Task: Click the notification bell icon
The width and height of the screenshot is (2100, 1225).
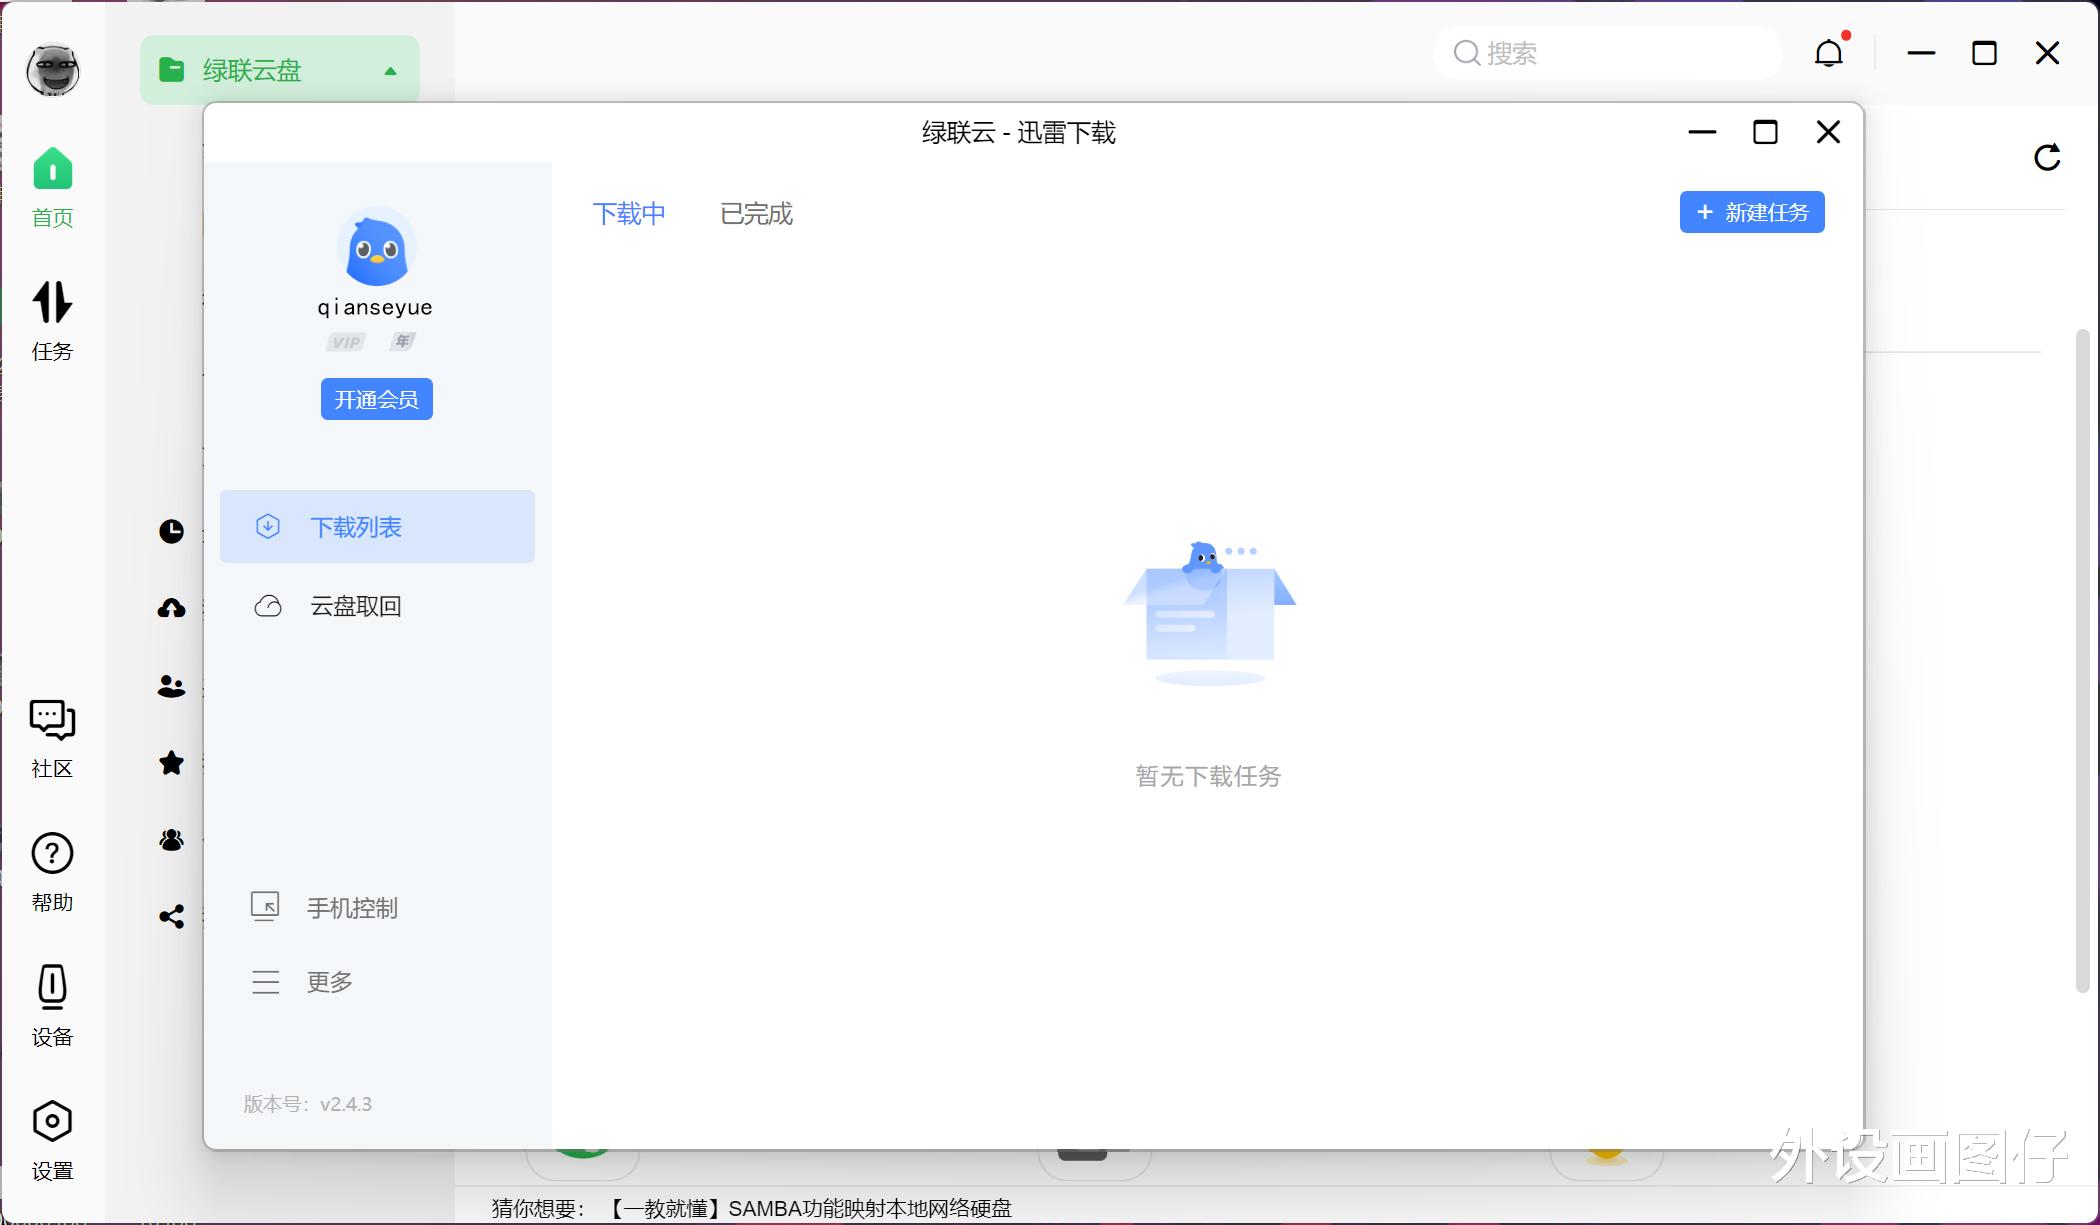Action: click(1828, 53)
